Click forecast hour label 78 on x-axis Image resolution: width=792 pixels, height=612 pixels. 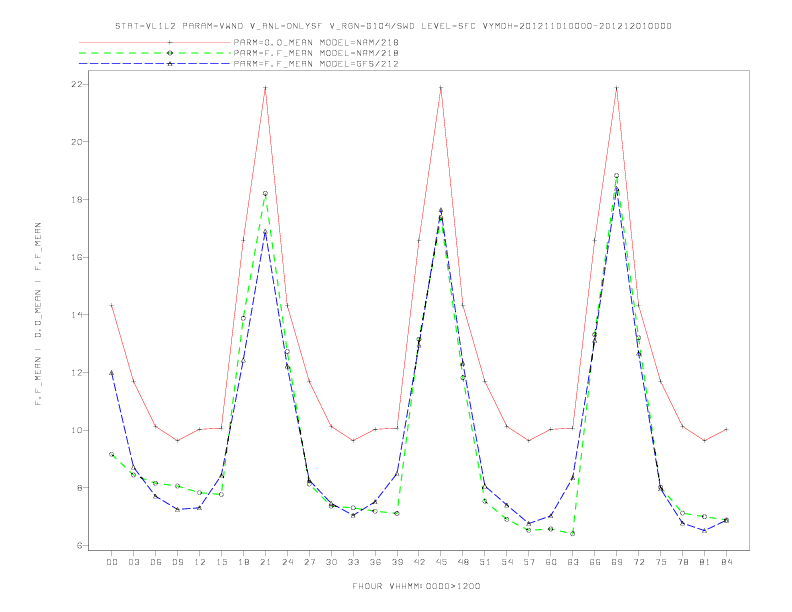click(682, 562)
